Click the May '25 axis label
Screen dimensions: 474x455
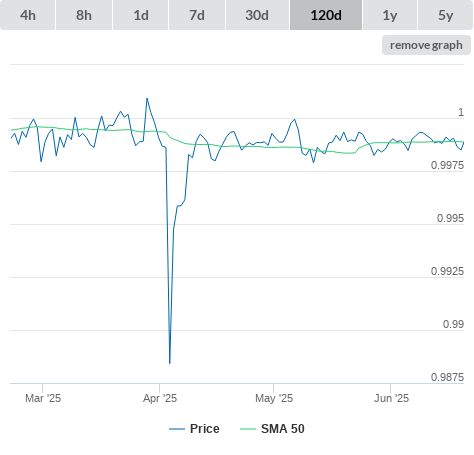274,398
